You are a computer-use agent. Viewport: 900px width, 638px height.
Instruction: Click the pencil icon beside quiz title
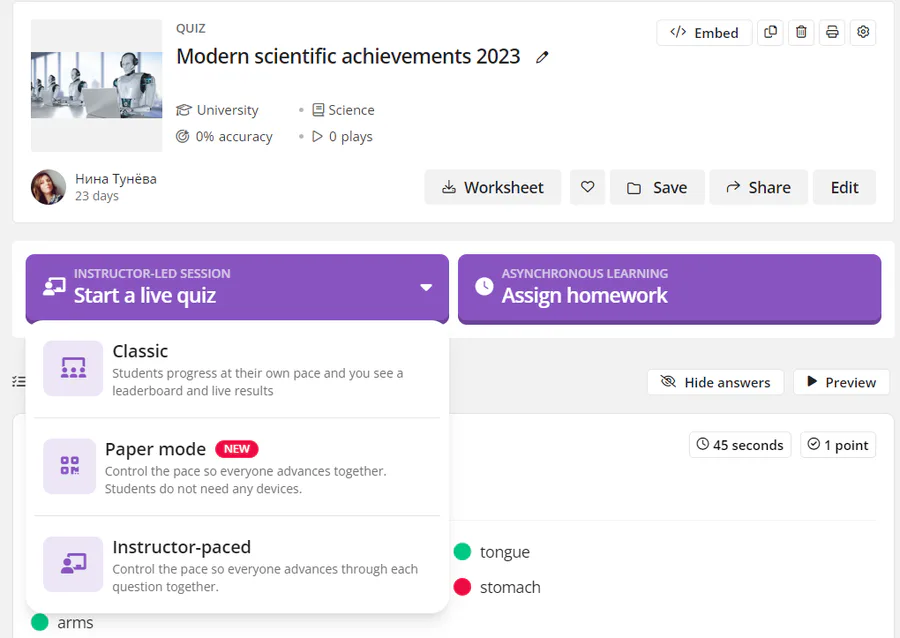[542, 57]
